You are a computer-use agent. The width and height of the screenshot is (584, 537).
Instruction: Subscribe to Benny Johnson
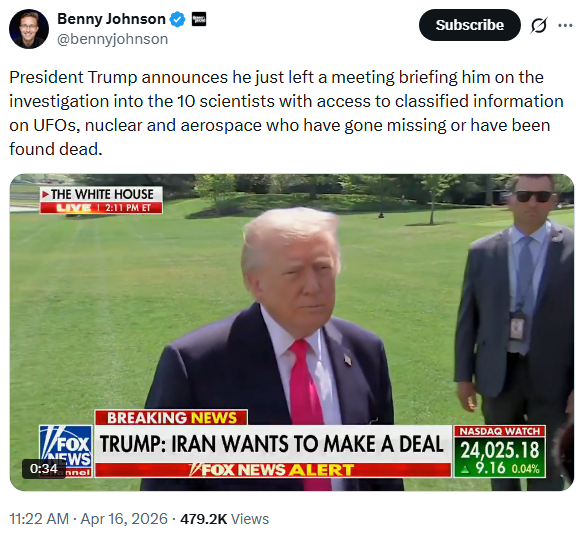click(x=470, y=25)
